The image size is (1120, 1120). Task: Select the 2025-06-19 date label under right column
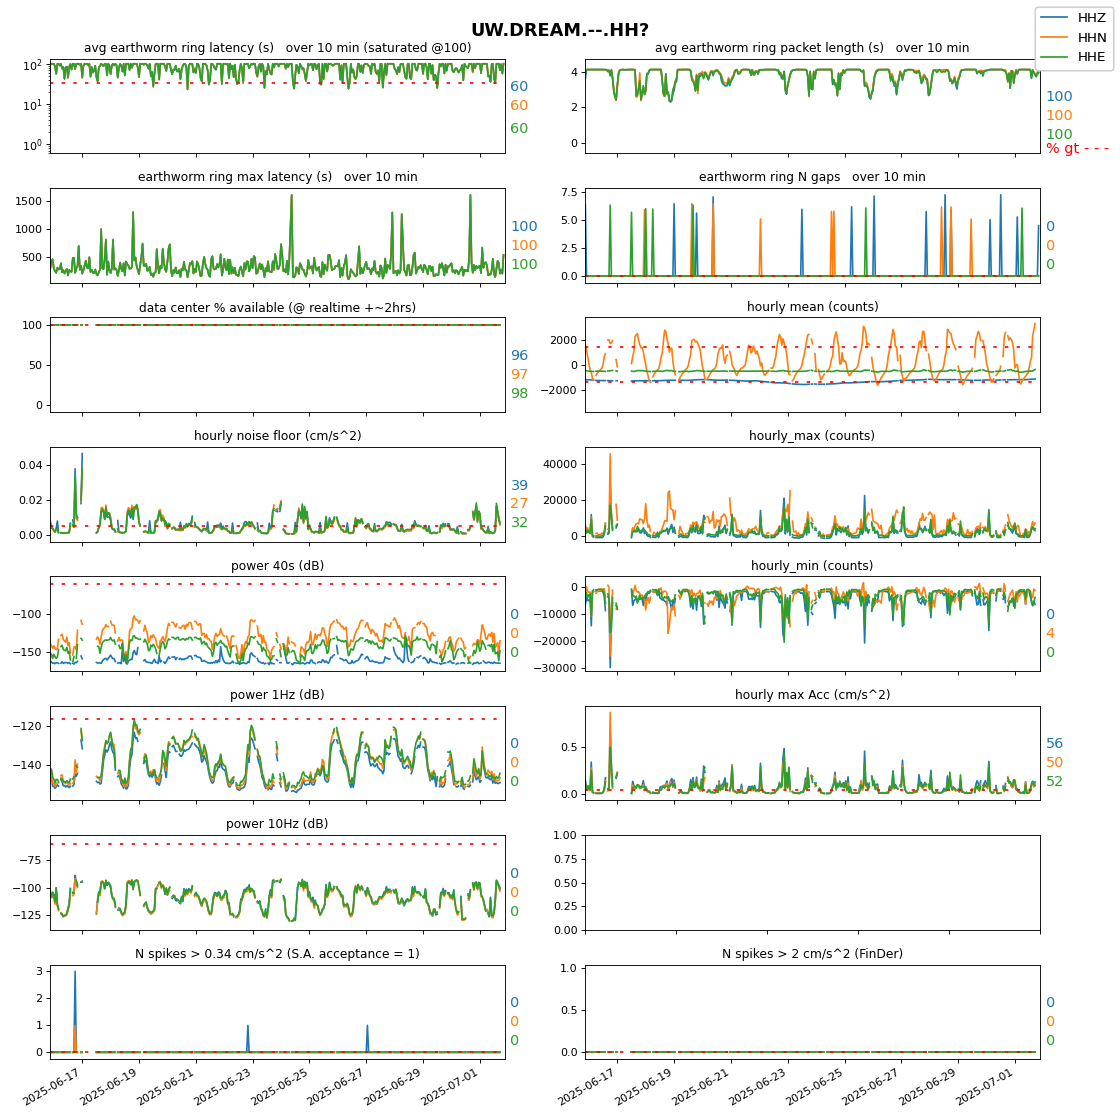(644, 1086)
